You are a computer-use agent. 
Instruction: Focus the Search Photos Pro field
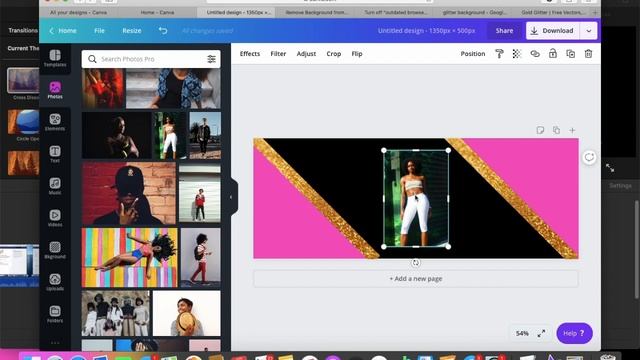point(151,59)
